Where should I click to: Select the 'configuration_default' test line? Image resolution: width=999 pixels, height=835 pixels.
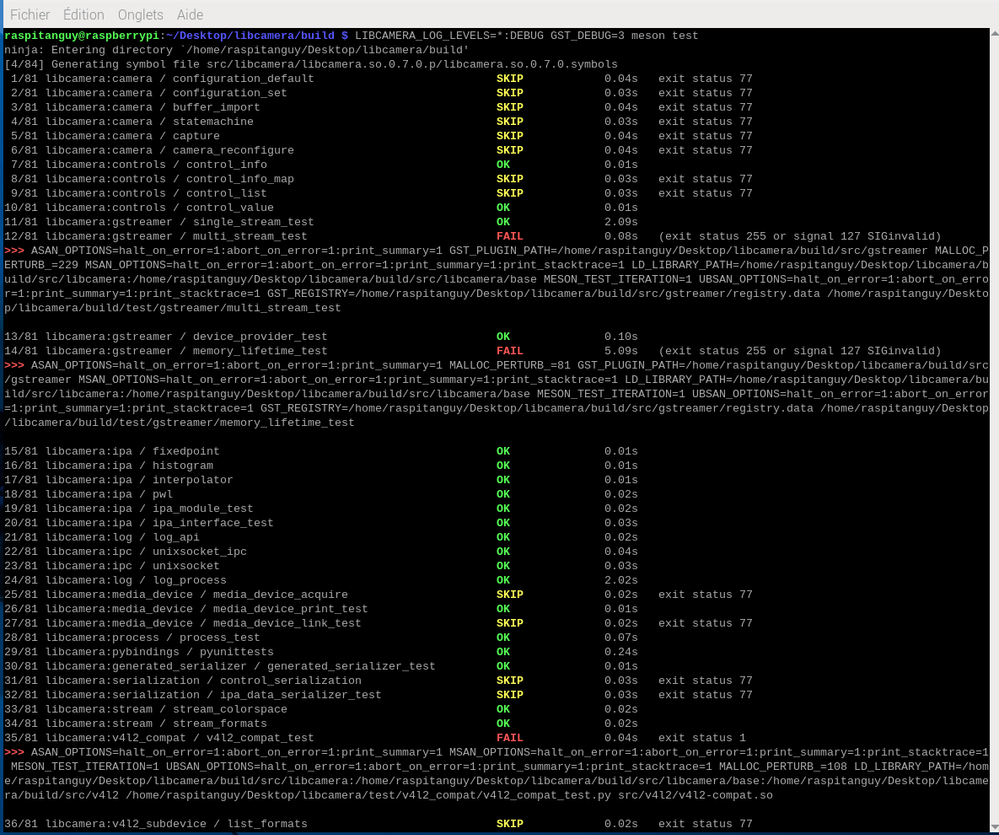click(378, 79)
